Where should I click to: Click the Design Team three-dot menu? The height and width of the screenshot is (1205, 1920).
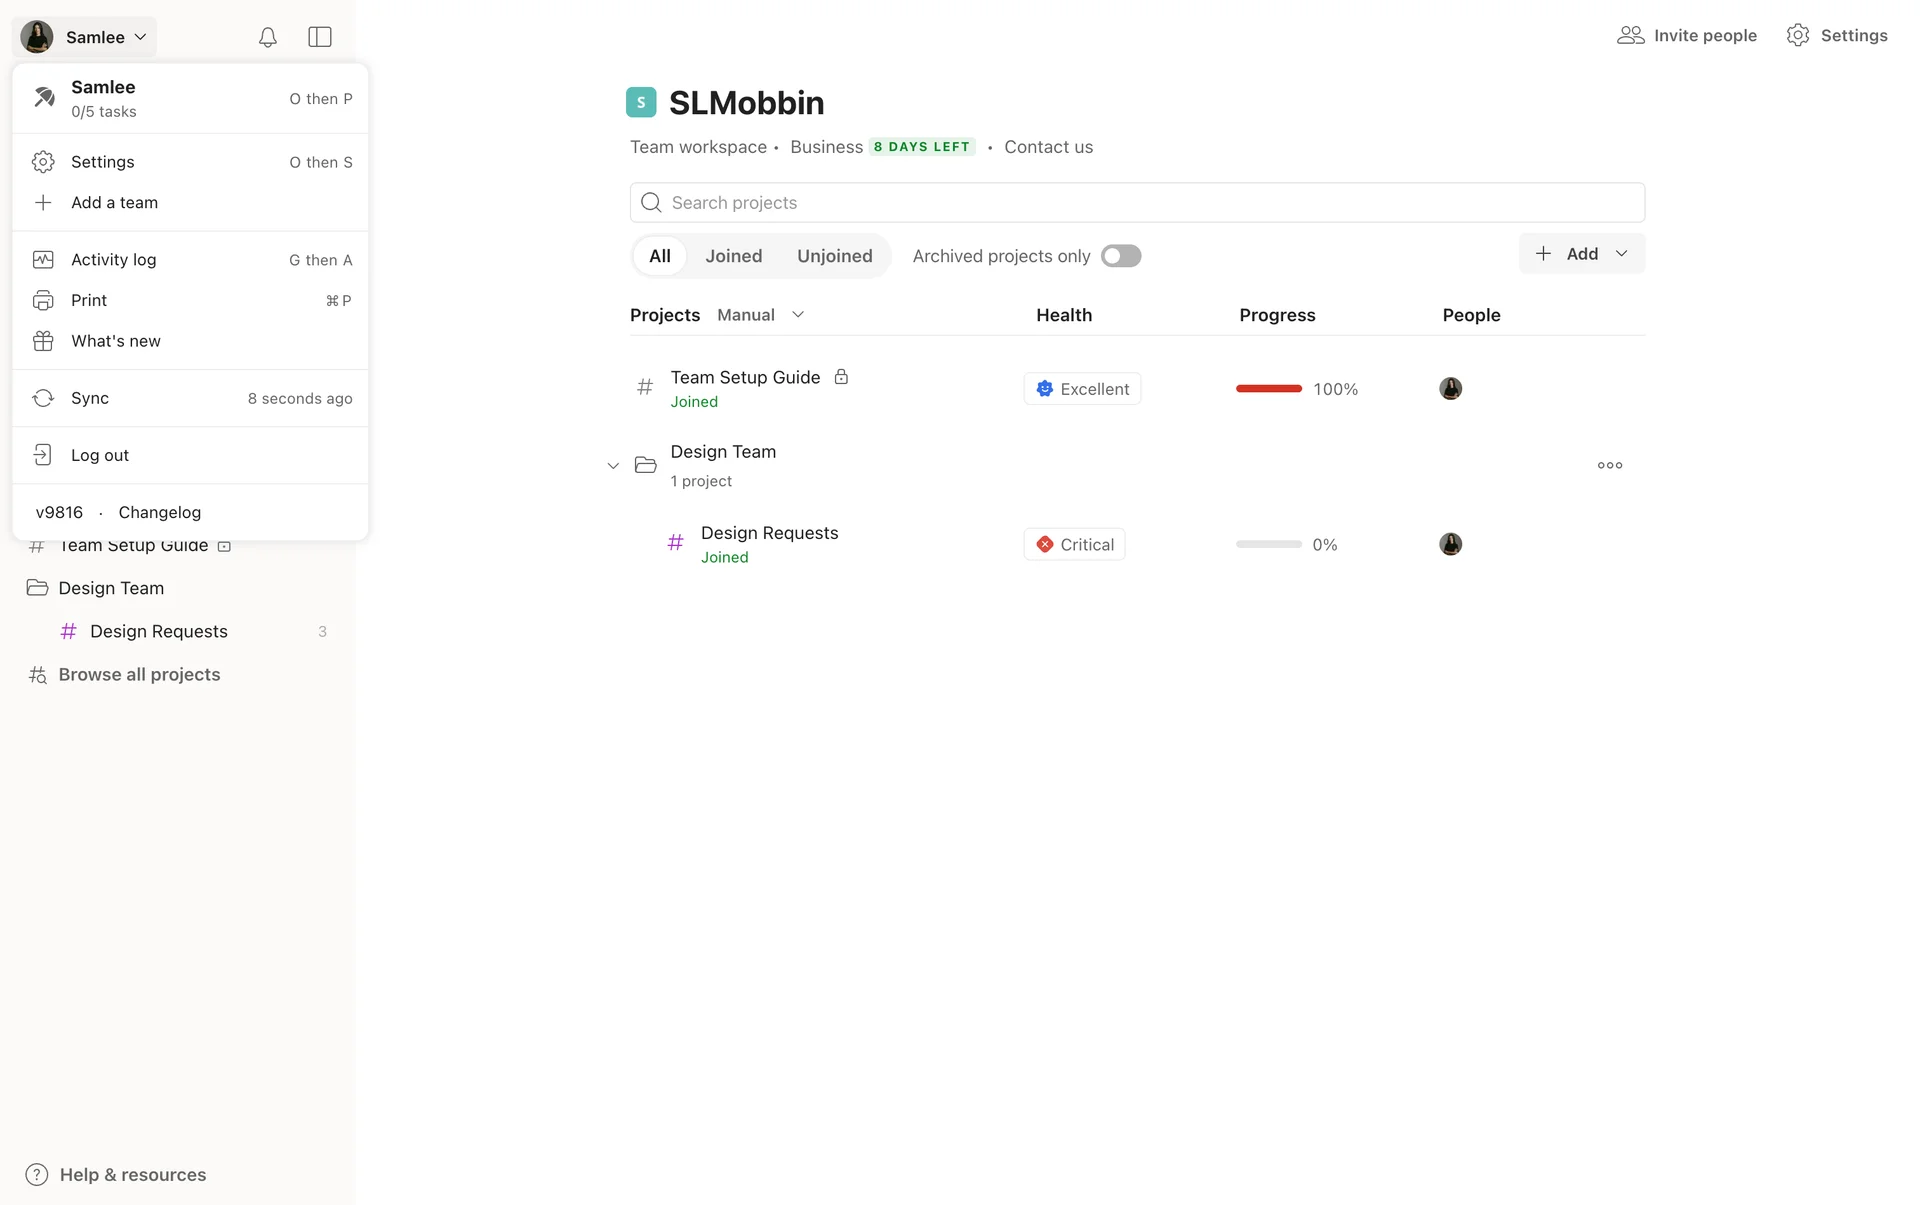tap(1609, 465)
